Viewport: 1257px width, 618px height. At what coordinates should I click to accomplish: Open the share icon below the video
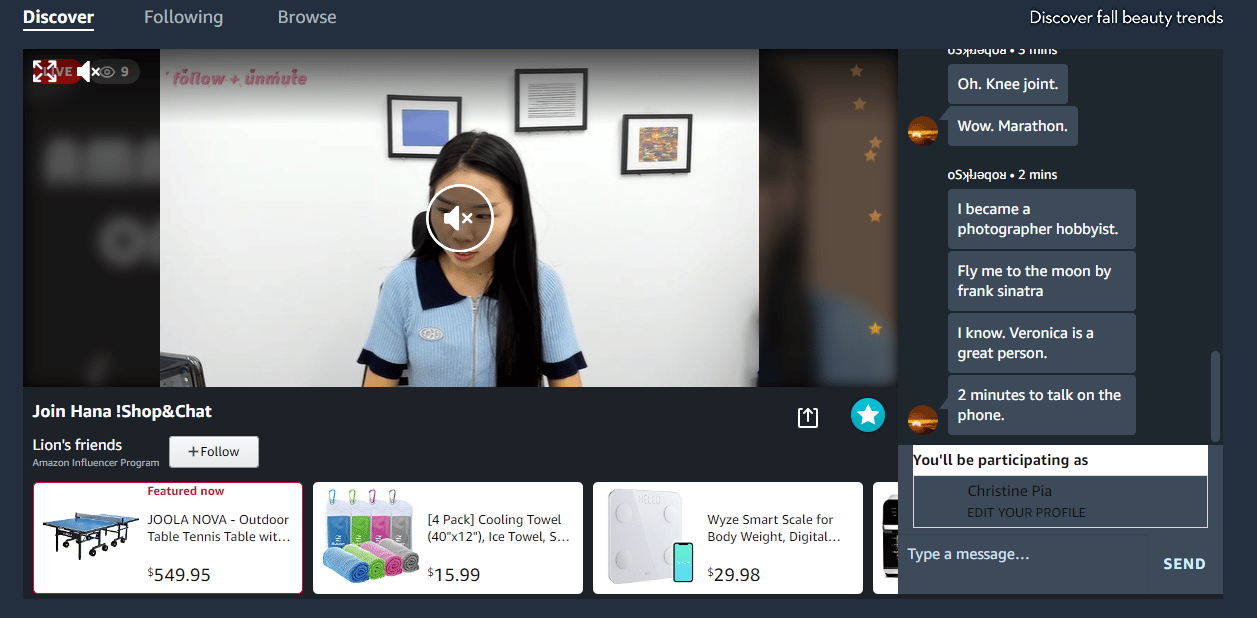tap(808, 418)
